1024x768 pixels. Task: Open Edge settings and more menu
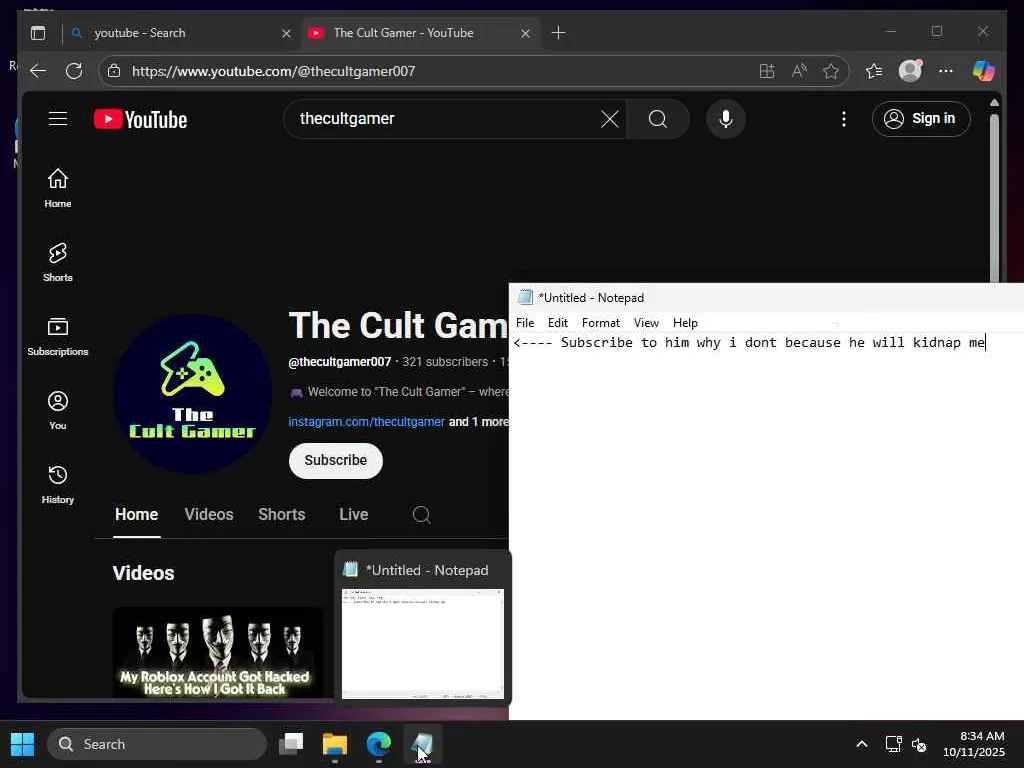coord(946,71)
